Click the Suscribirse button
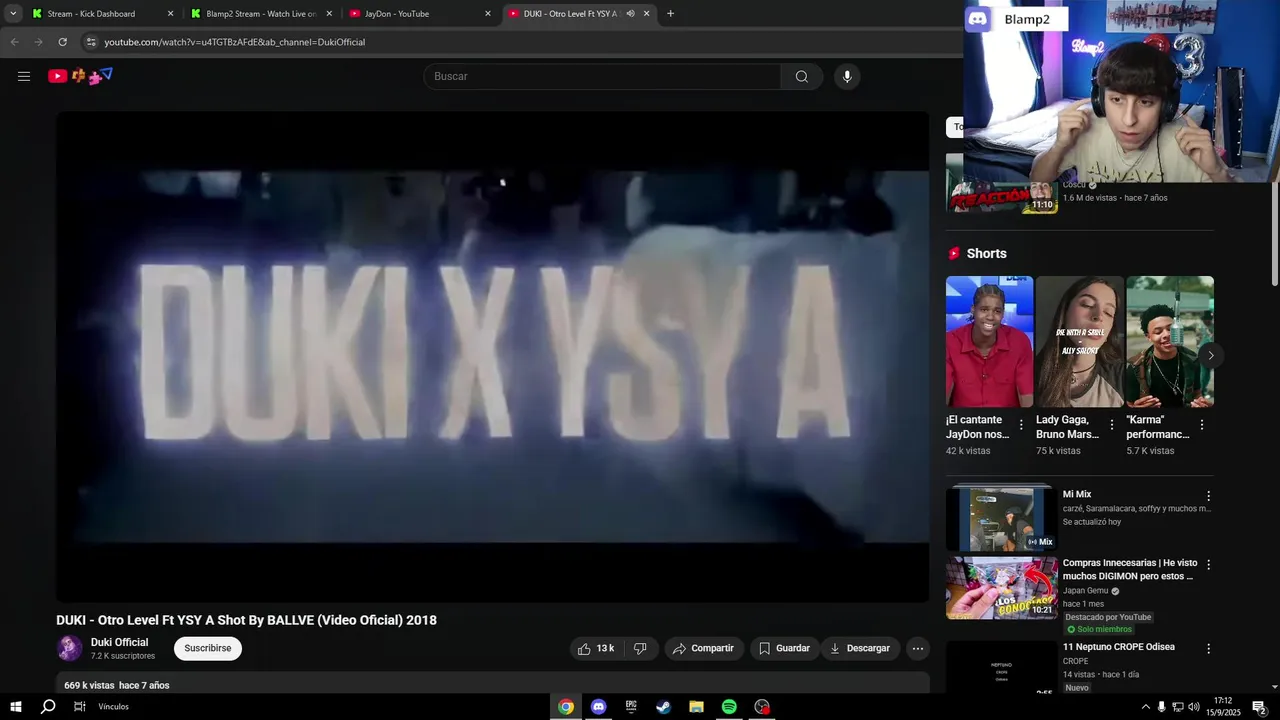 tap(208, 648)
